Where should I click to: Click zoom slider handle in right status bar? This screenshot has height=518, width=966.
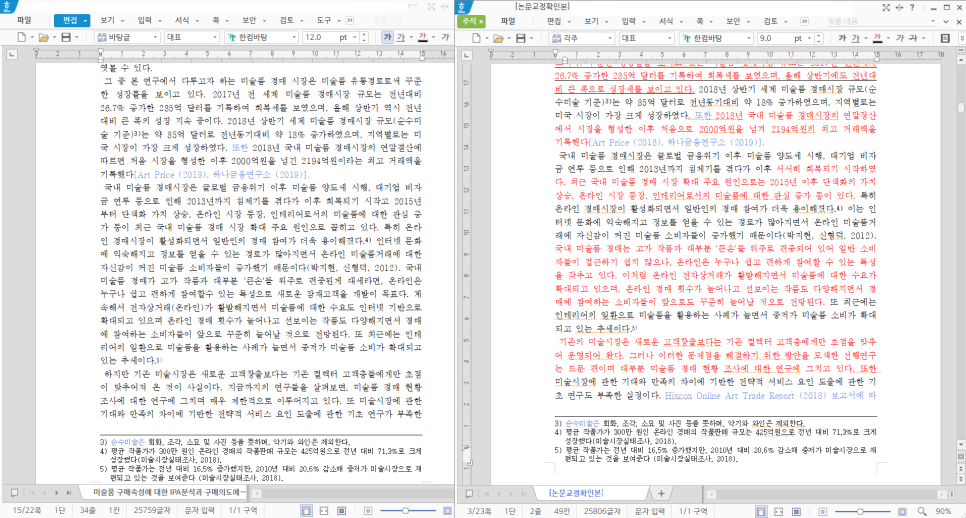(x=860, y=511)
